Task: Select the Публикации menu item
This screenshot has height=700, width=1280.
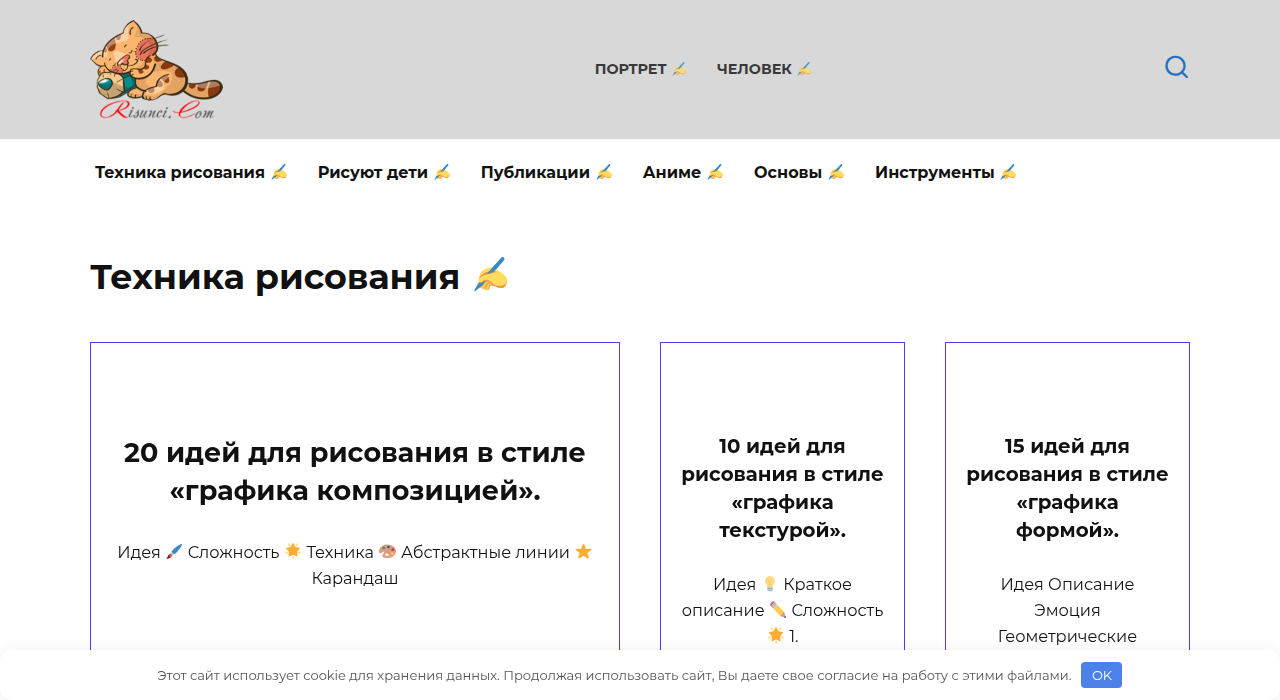Action: click(547, 172)
